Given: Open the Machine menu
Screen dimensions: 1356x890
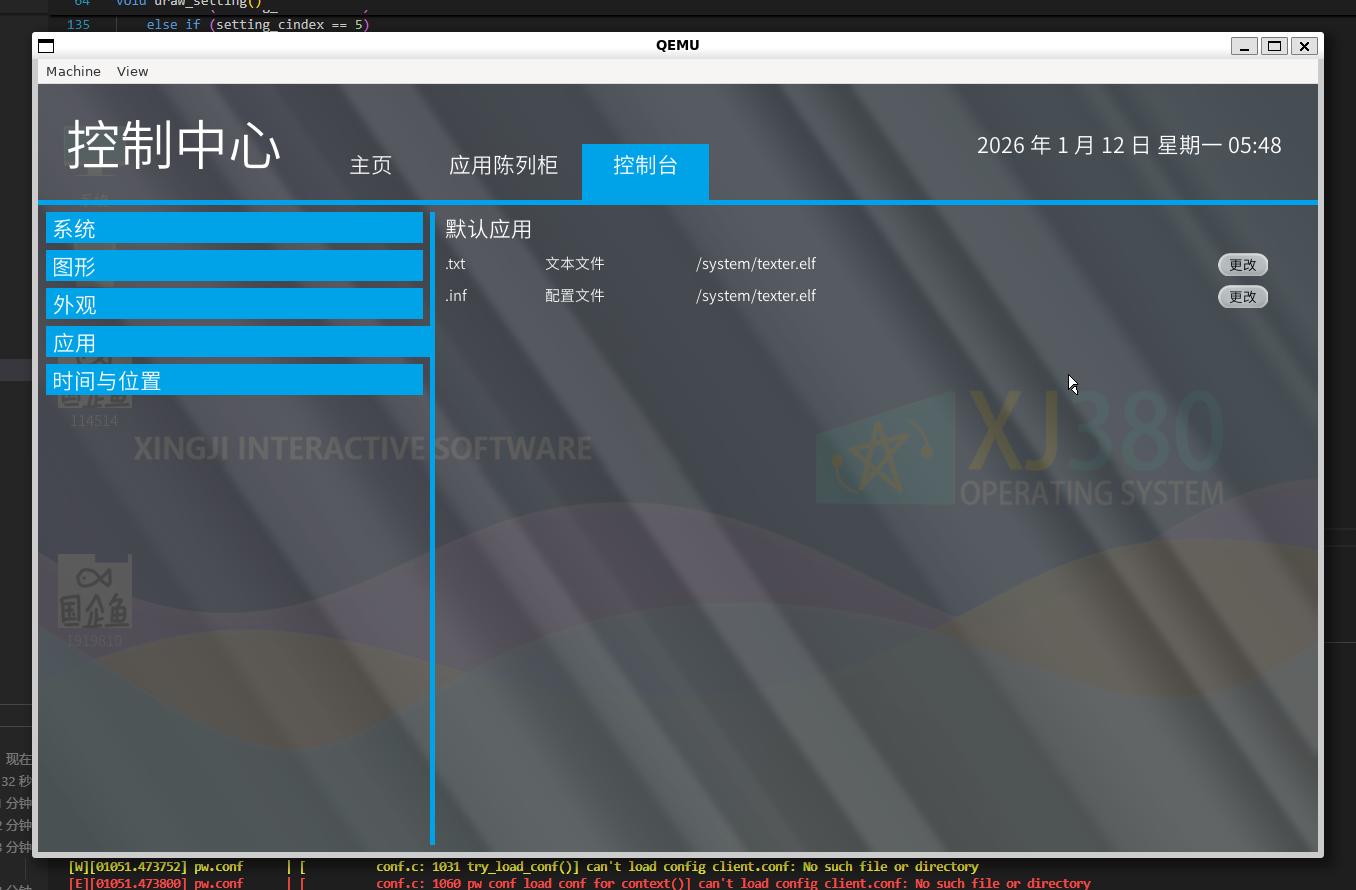Looking at the screenshot, I should (73, 72).
